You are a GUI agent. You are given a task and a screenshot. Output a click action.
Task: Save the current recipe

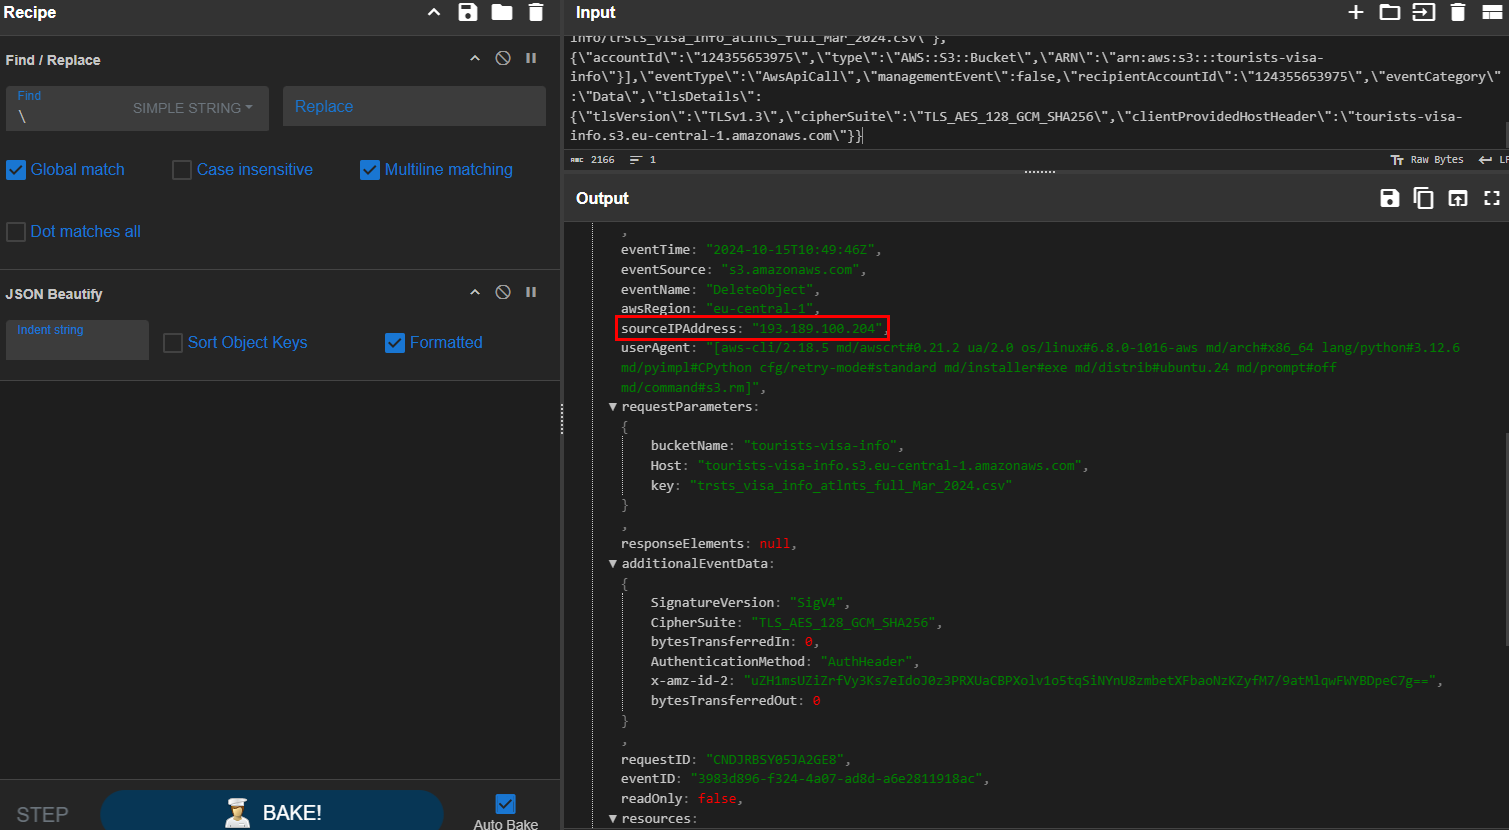[467, 13]
